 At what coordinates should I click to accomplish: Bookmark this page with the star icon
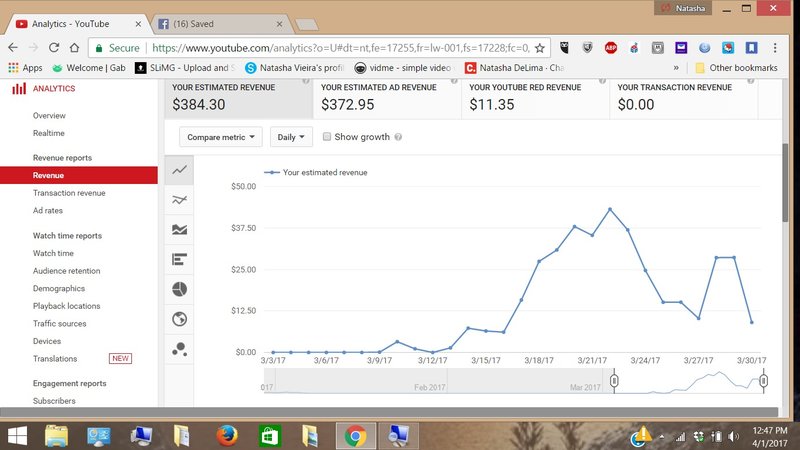tap(540, 47)
